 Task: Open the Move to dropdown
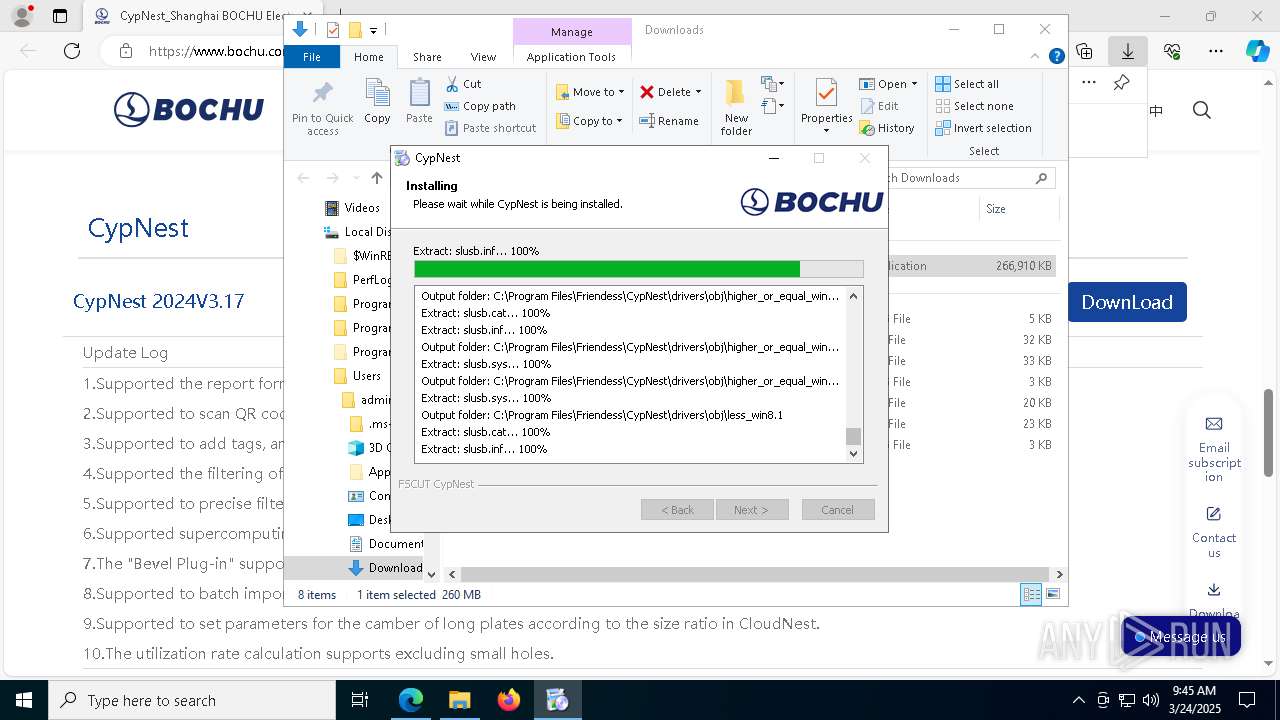[x=590, y=92]
